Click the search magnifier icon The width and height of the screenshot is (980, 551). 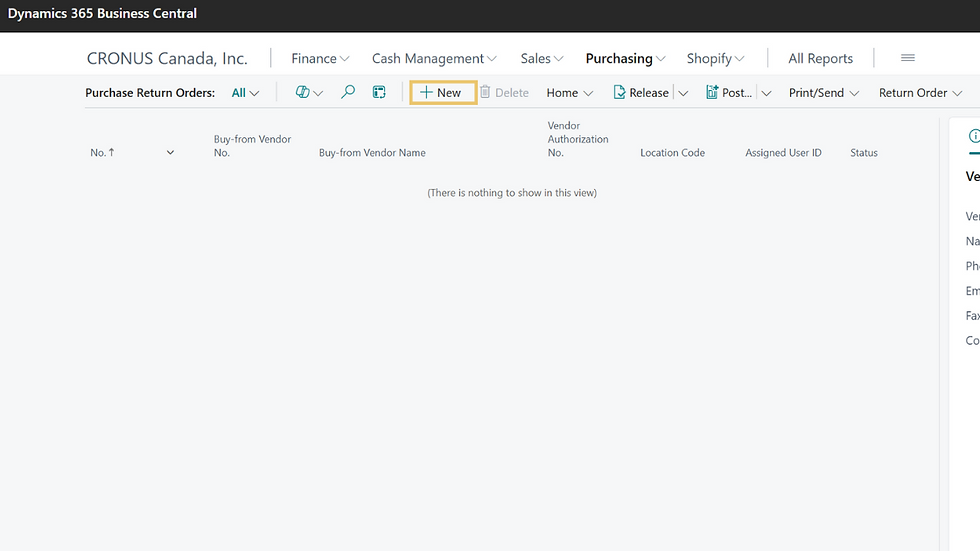coord(348,92)
